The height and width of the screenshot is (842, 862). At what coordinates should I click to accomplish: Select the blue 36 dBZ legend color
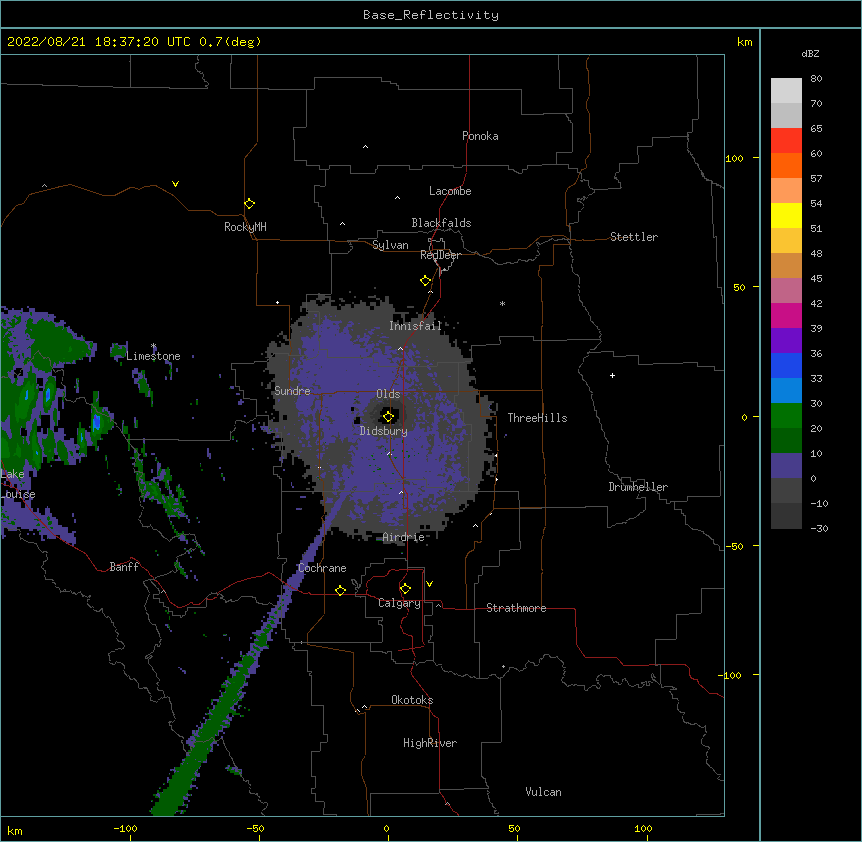tap(786, 365)
